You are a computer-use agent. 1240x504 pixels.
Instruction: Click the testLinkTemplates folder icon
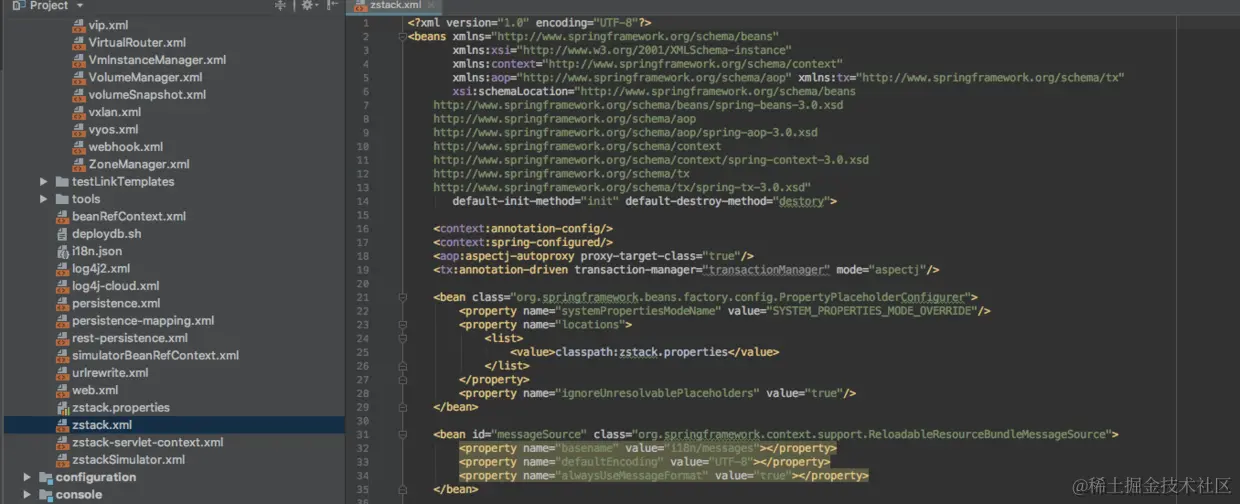62,182
